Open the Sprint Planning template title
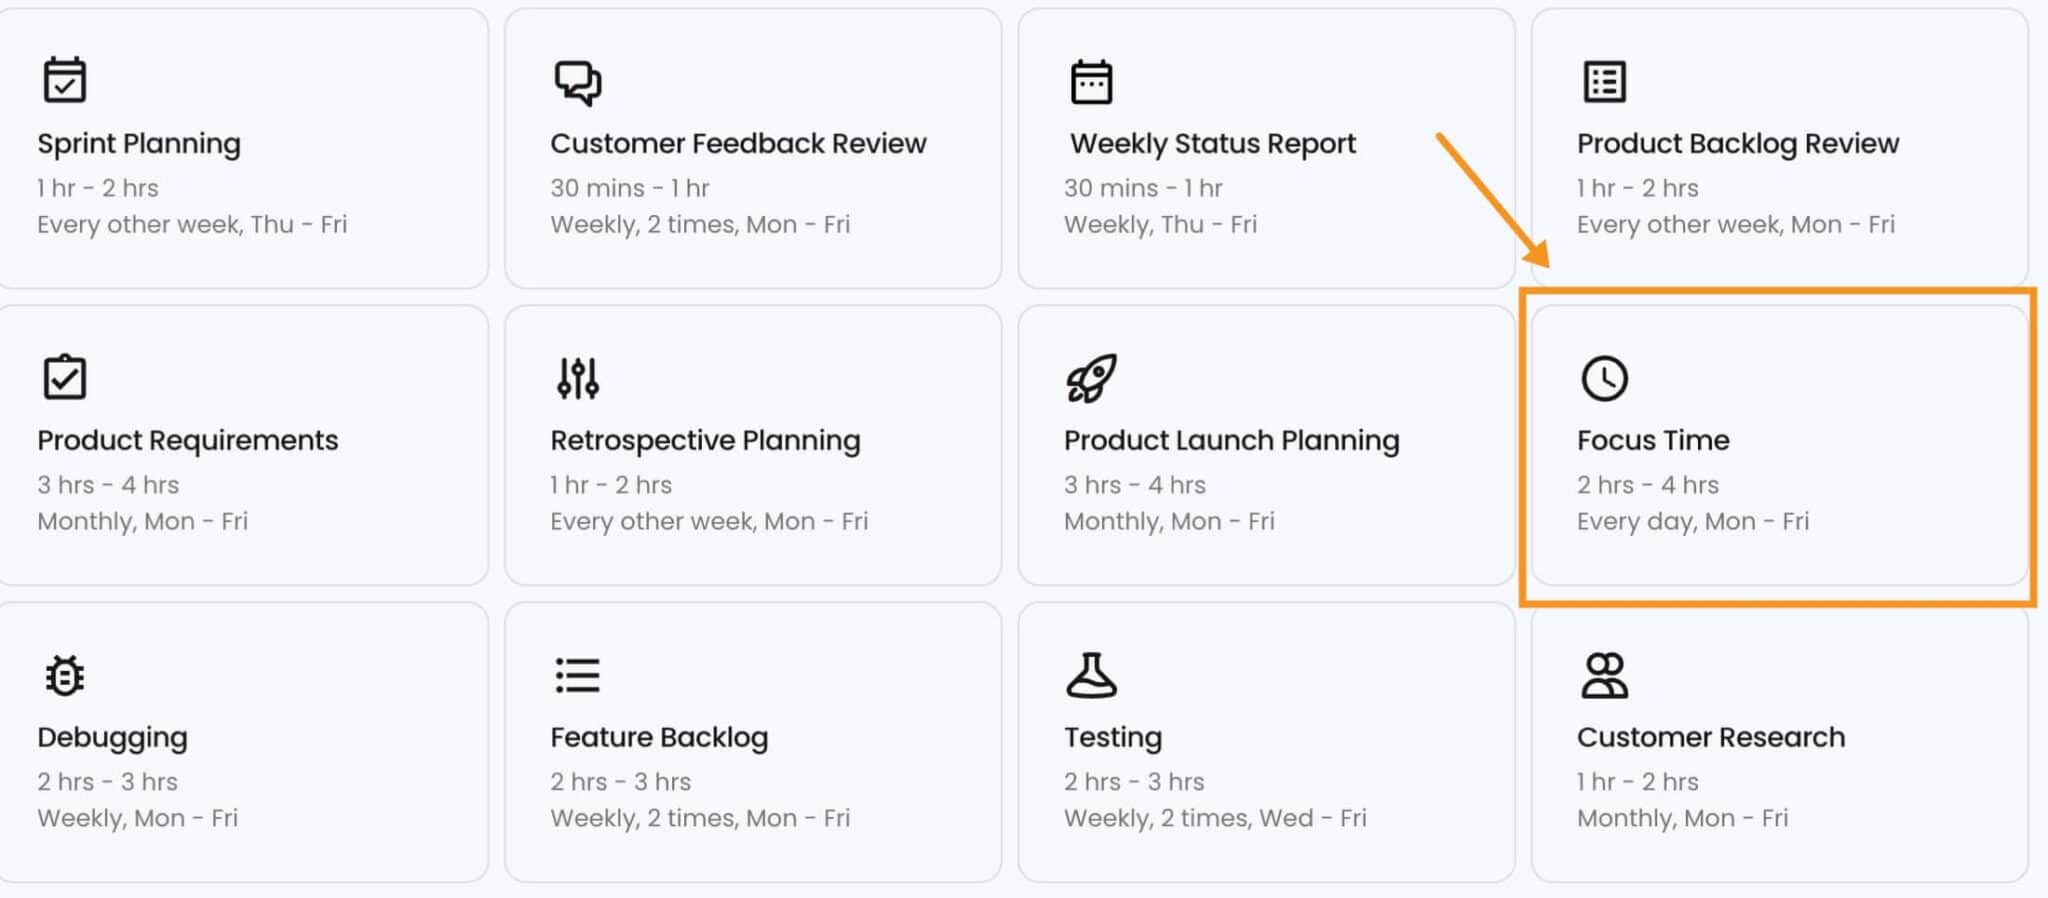Image resolution: width=2048 pixels, height=898 pixels. pos(139,144)
